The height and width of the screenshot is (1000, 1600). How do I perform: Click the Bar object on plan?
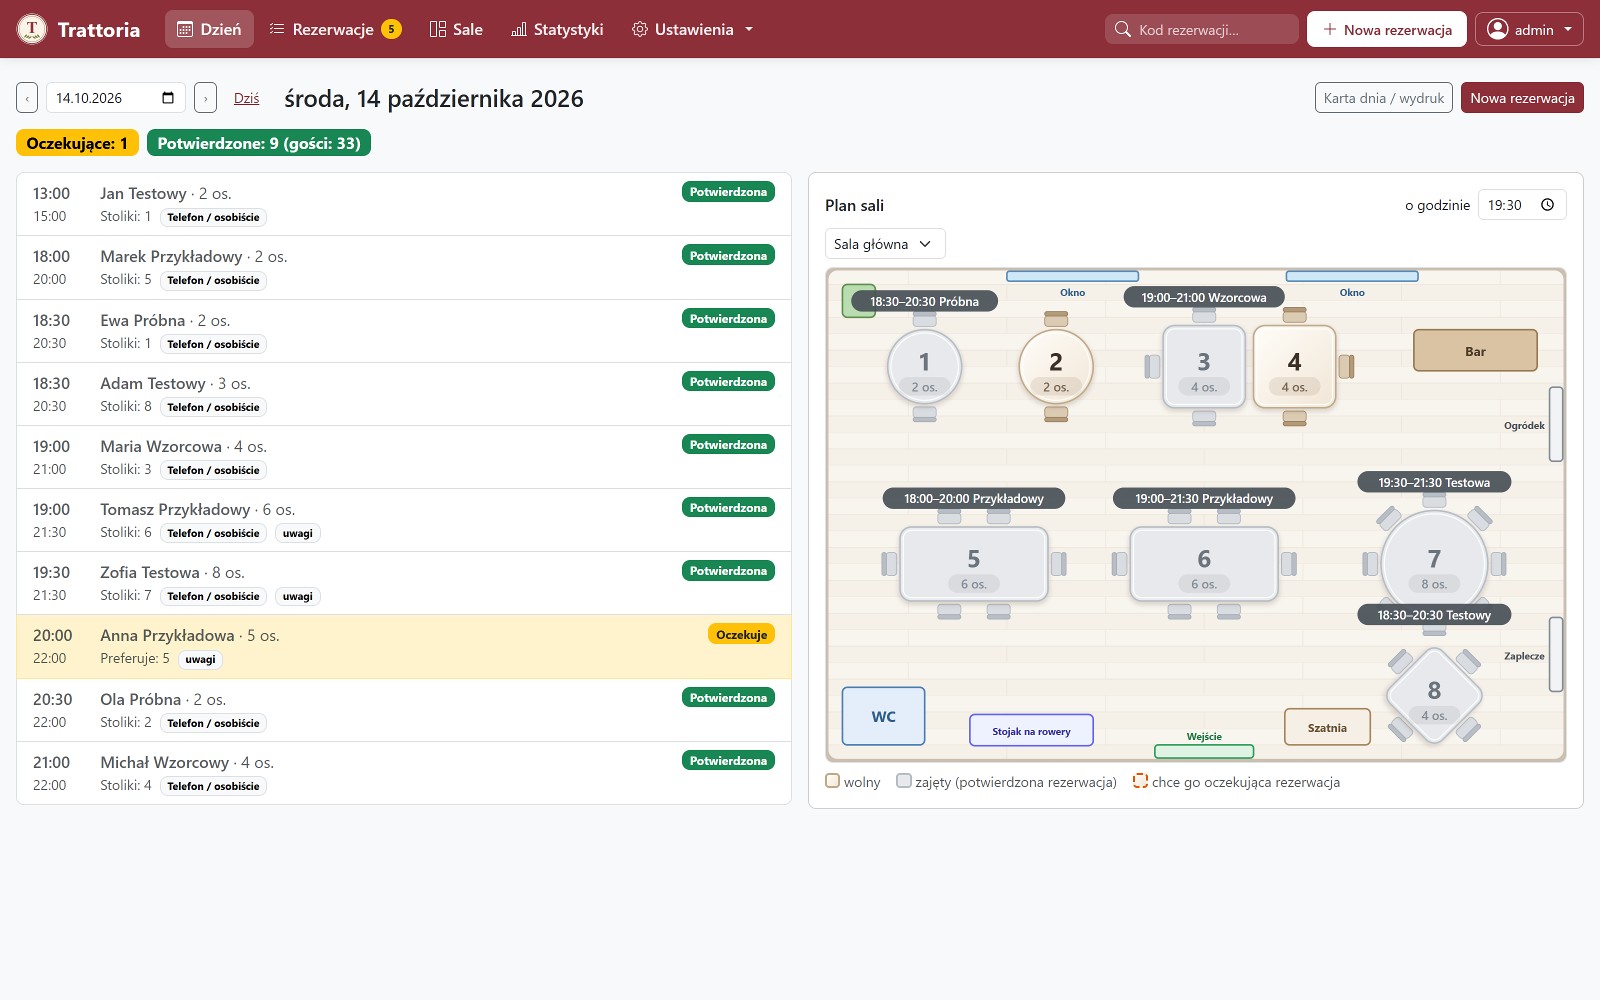1475,351
